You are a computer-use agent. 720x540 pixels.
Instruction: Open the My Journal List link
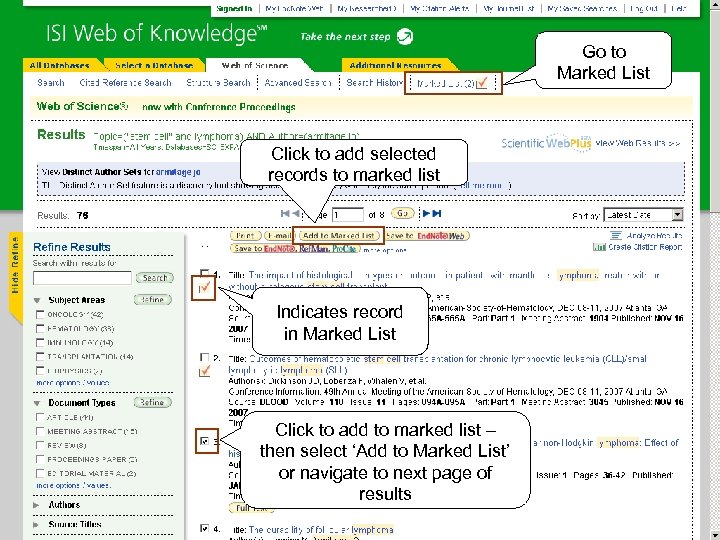coord(509,8)
